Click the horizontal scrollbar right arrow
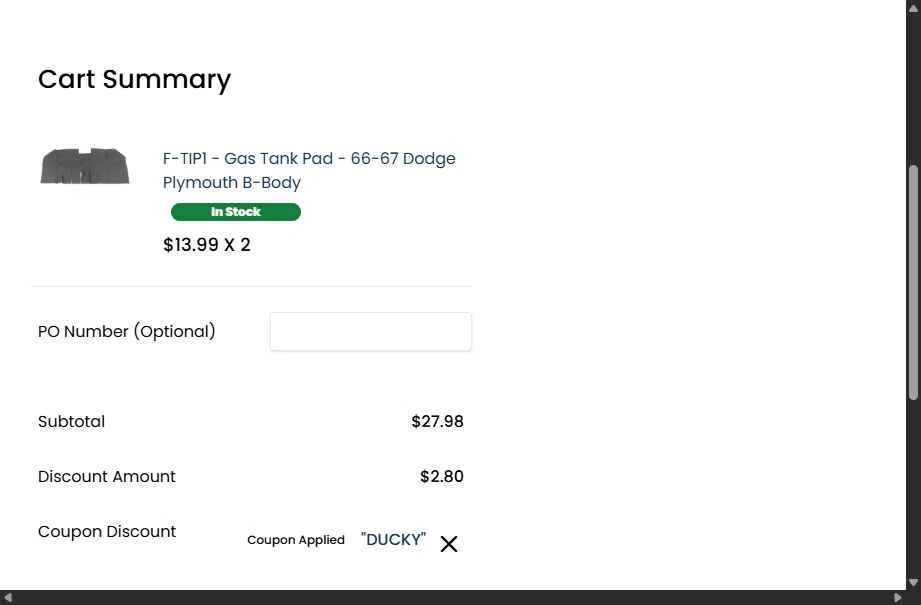 click(898, 597)
